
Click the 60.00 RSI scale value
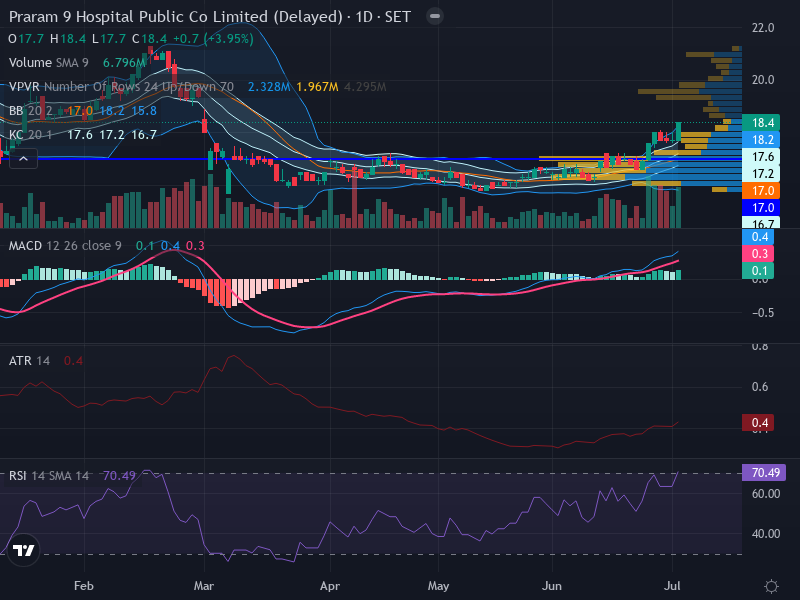point(765,494)
